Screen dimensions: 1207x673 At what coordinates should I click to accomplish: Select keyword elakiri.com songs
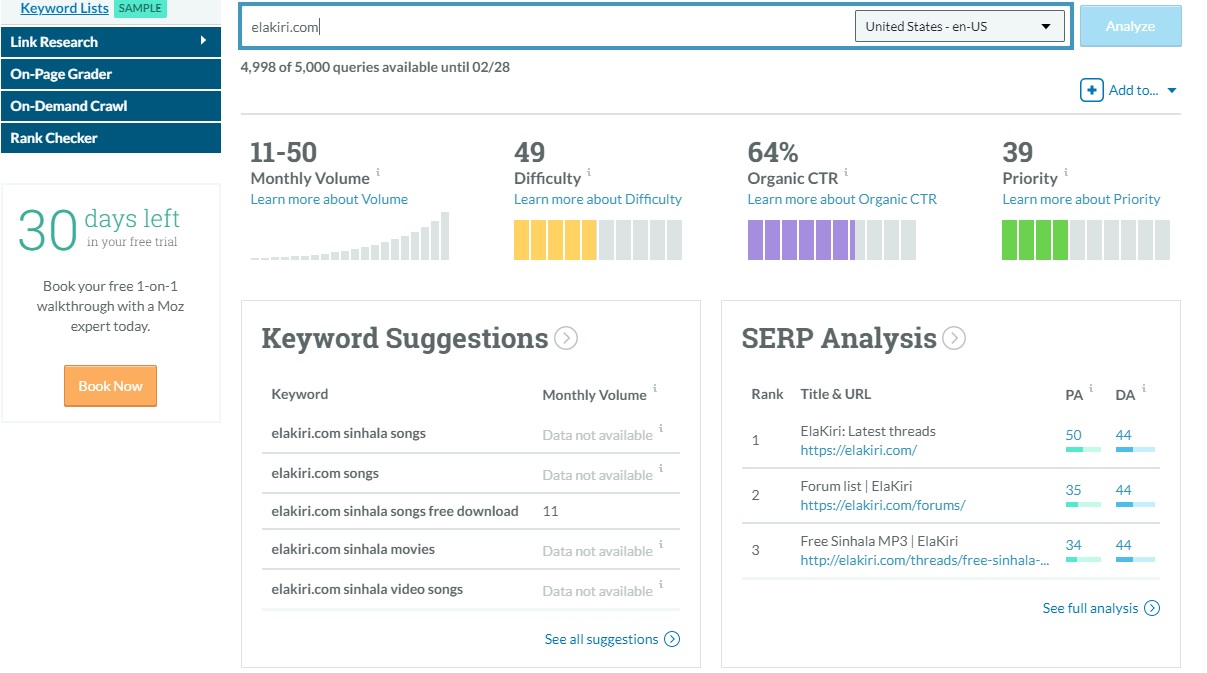tap(325, 473)
